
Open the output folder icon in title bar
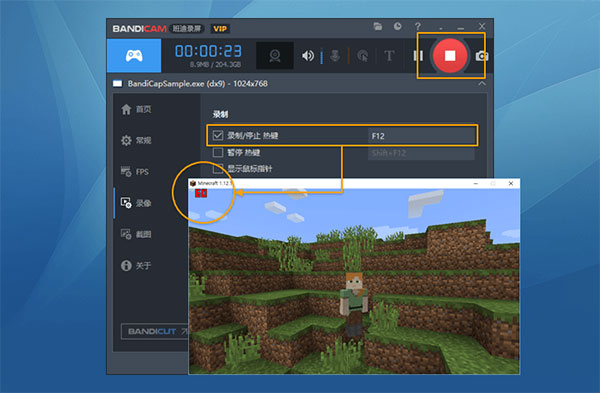(x=378, y=26)
